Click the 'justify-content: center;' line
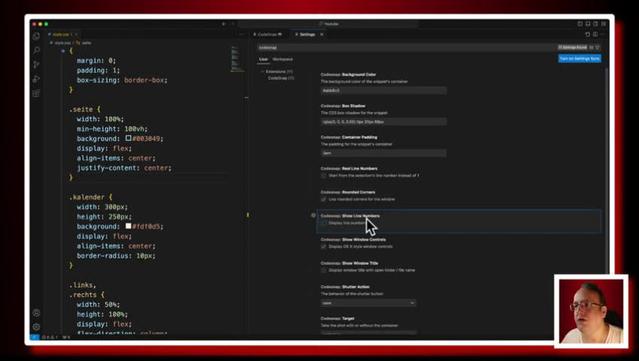The height and width of the screenshot is (361, 639). [x=124, y=168]
